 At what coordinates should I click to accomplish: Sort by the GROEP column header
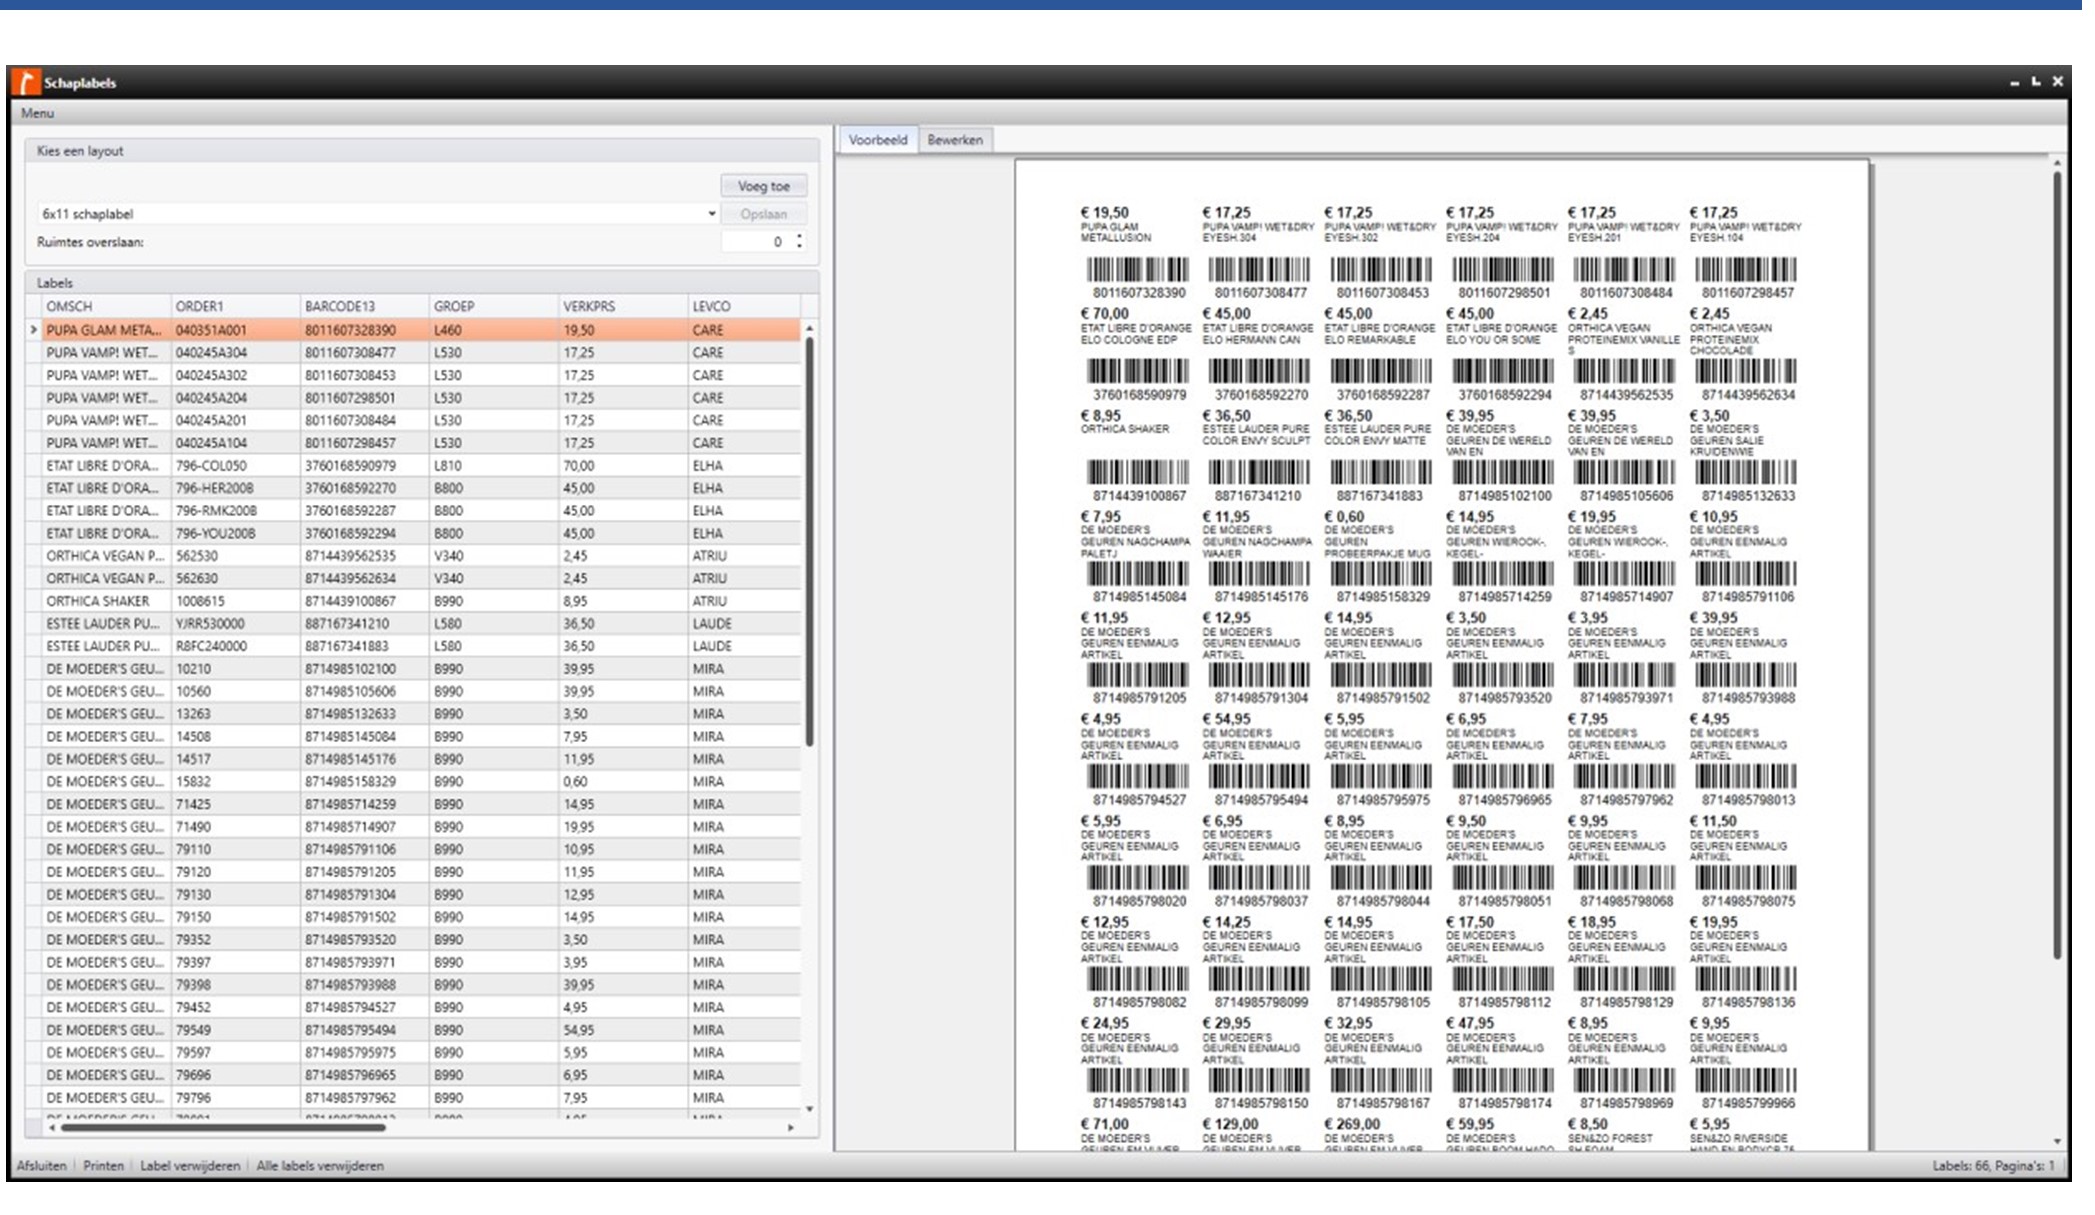(x=494, y=307)
